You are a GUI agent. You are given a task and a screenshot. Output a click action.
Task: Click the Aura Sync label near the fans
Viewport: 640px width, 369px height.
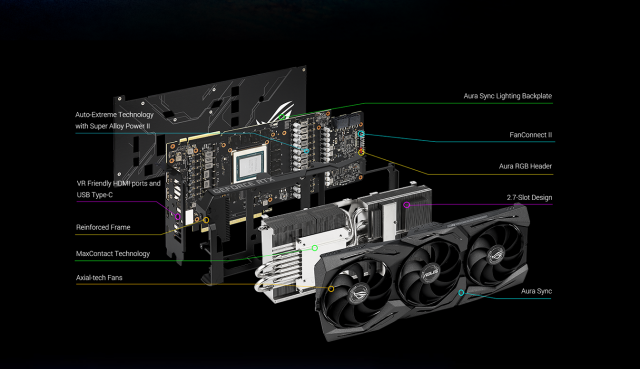tap(536, 291)
